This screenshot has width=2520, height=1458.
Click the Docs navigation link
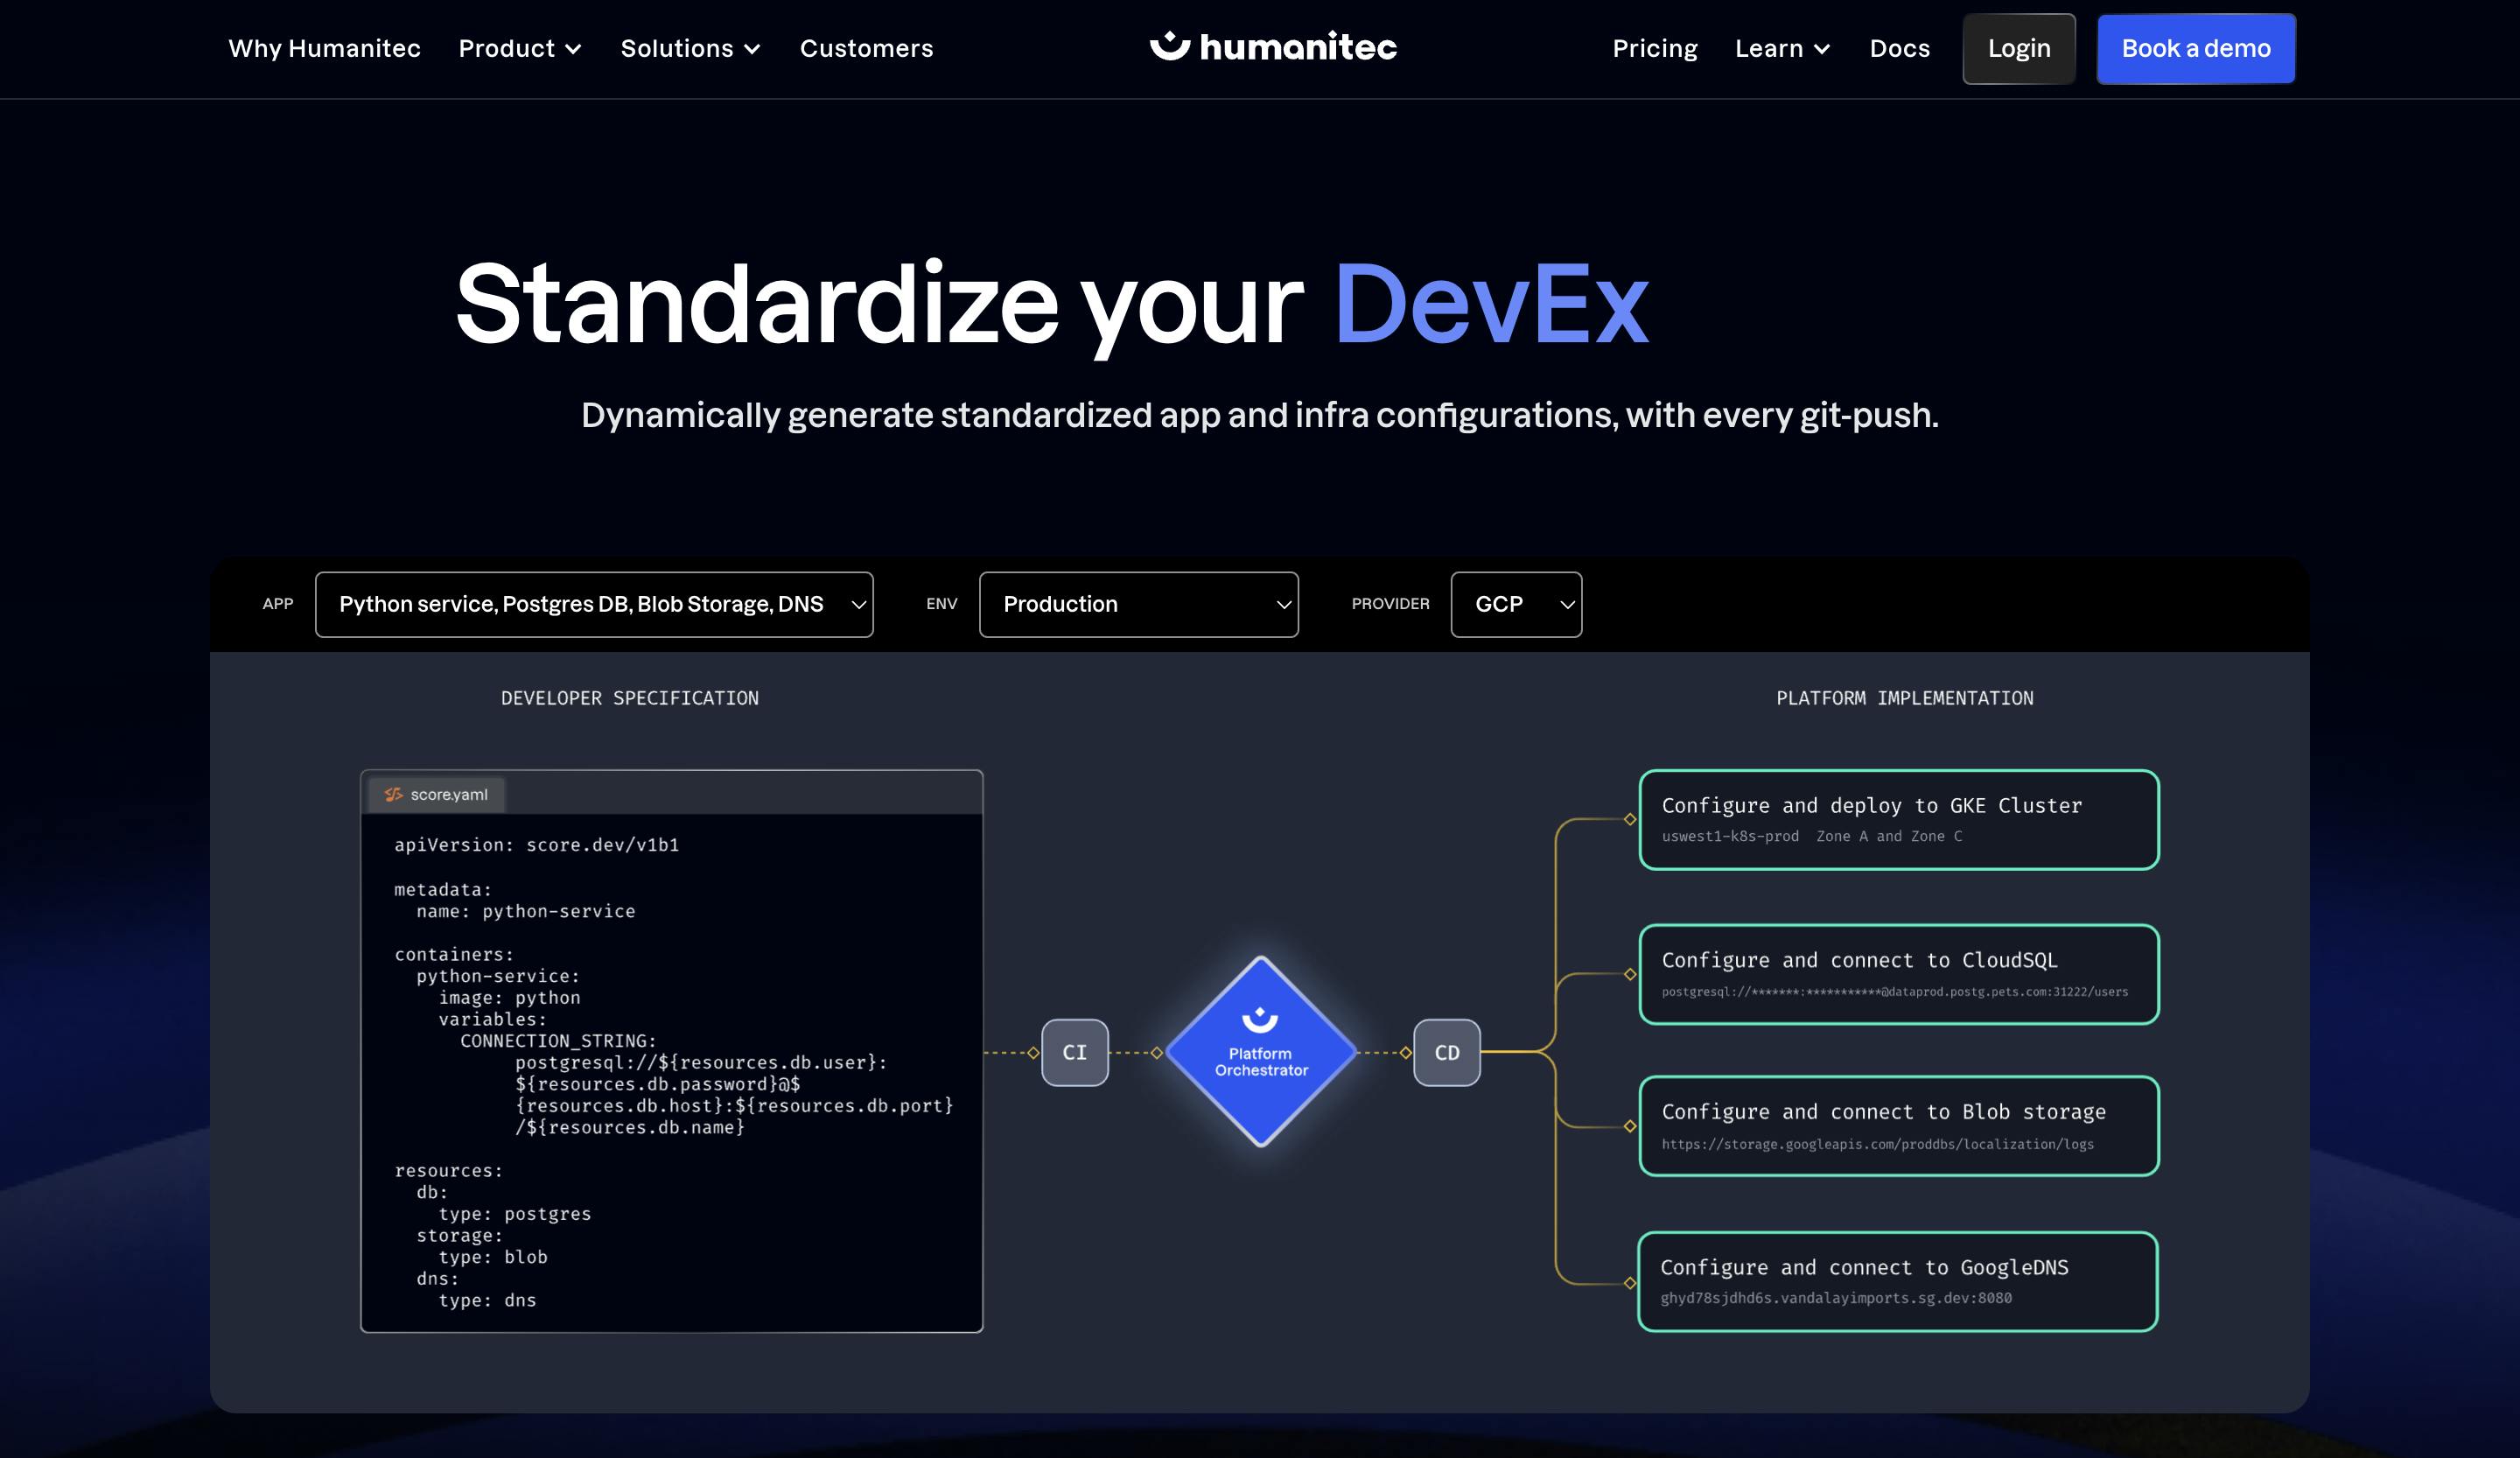1900,49
